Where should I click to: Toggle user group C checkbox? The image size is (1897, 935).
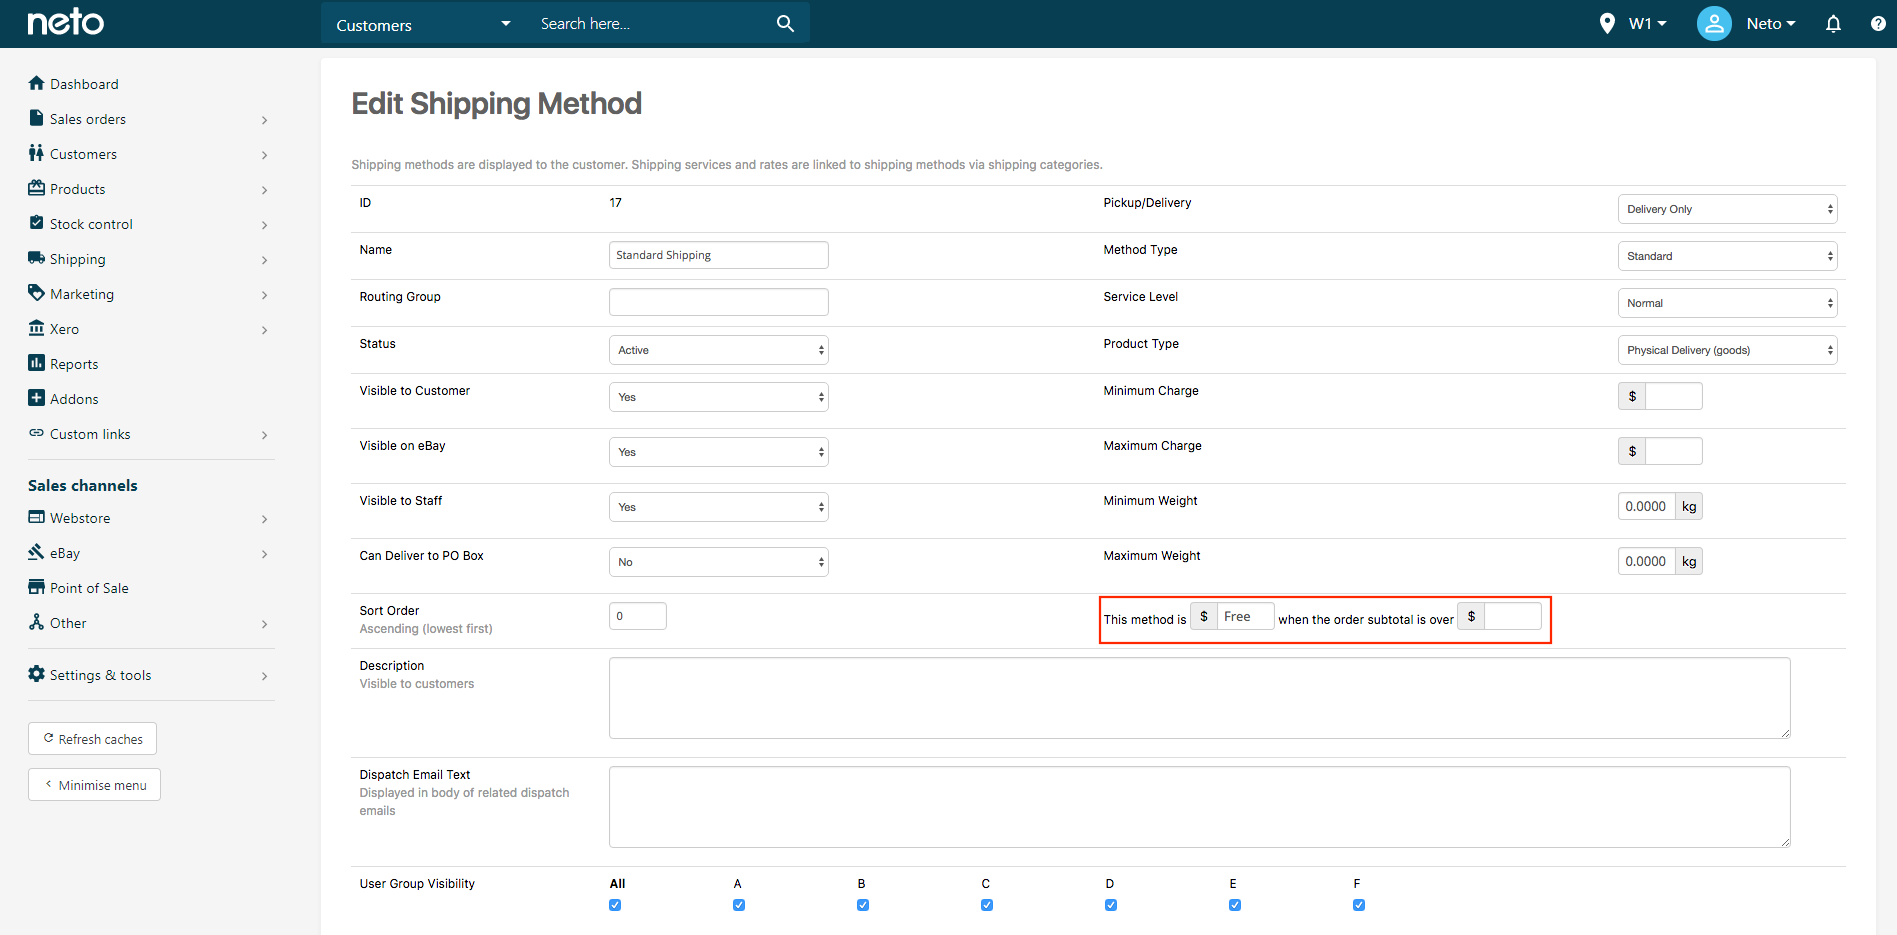987,905
